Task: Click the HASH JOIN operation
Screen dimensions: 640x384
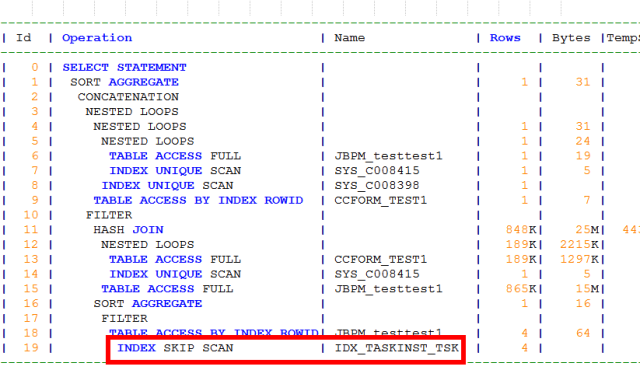Action: click(128, 230)
